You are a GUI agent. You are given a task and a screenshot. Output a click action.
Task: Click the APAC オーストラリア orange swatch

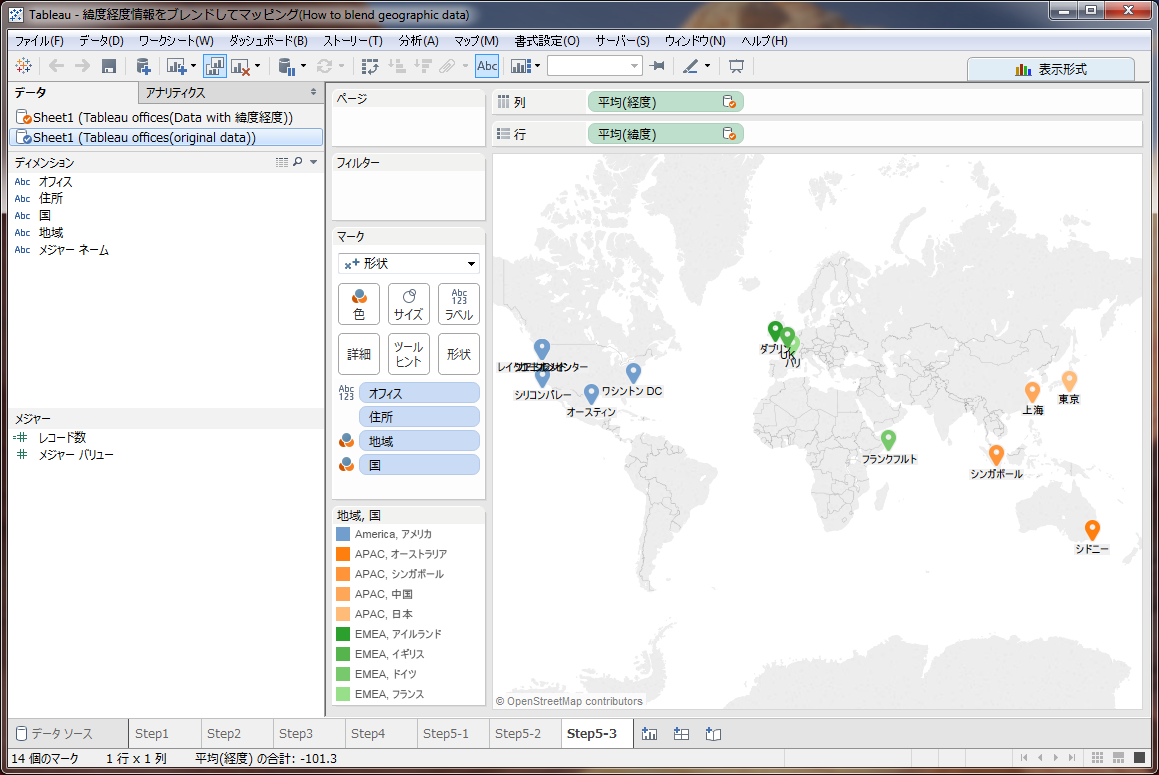(x=343, y=554)
